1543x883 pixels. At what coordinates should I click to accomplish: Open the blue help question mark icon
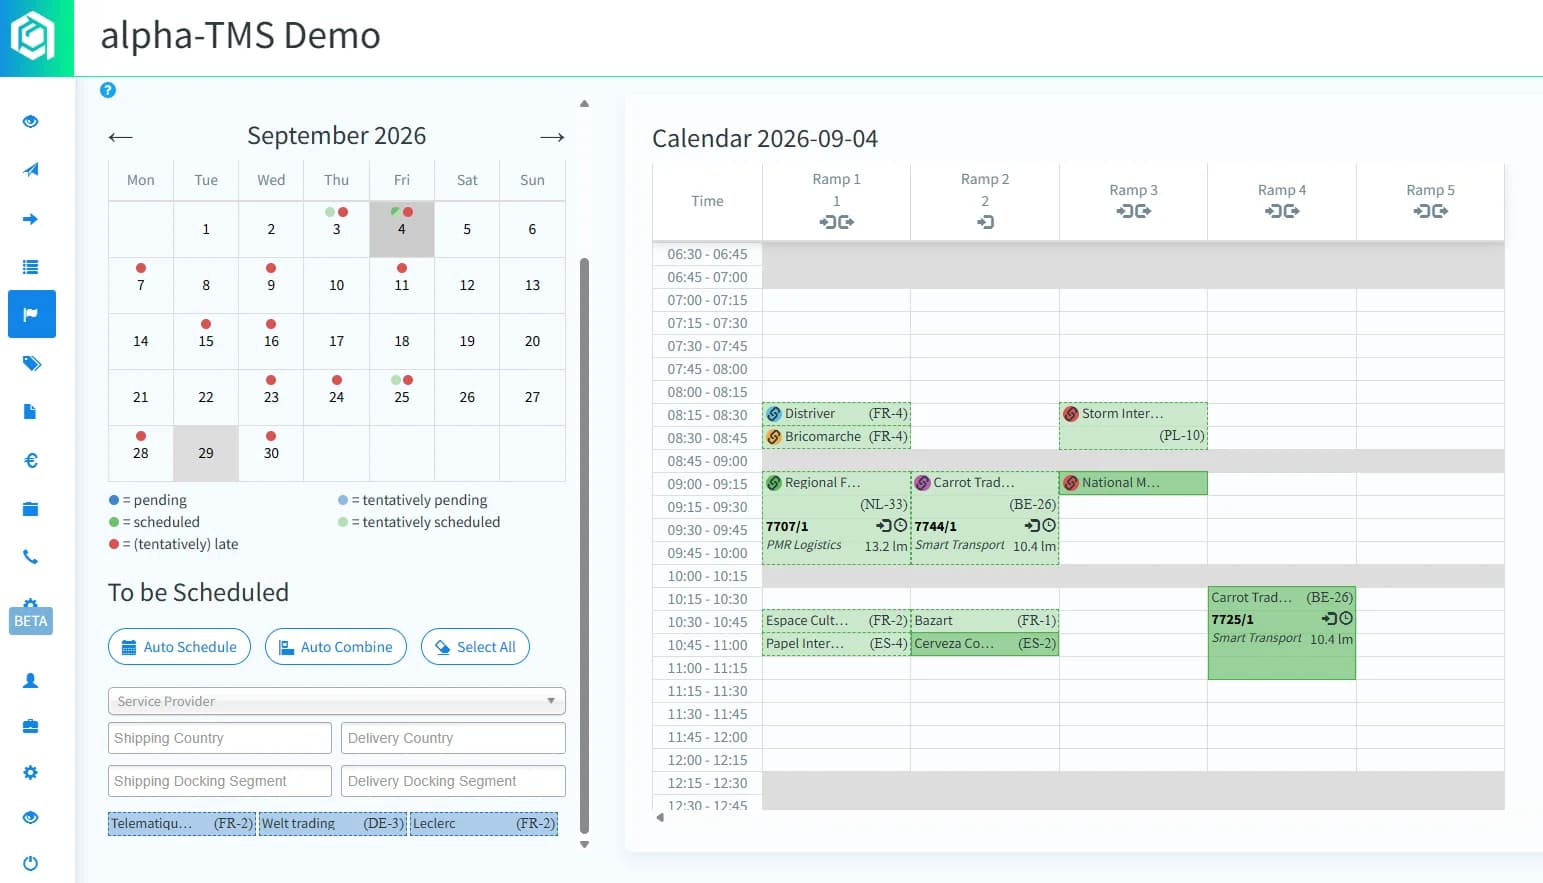tap(108, 90)
